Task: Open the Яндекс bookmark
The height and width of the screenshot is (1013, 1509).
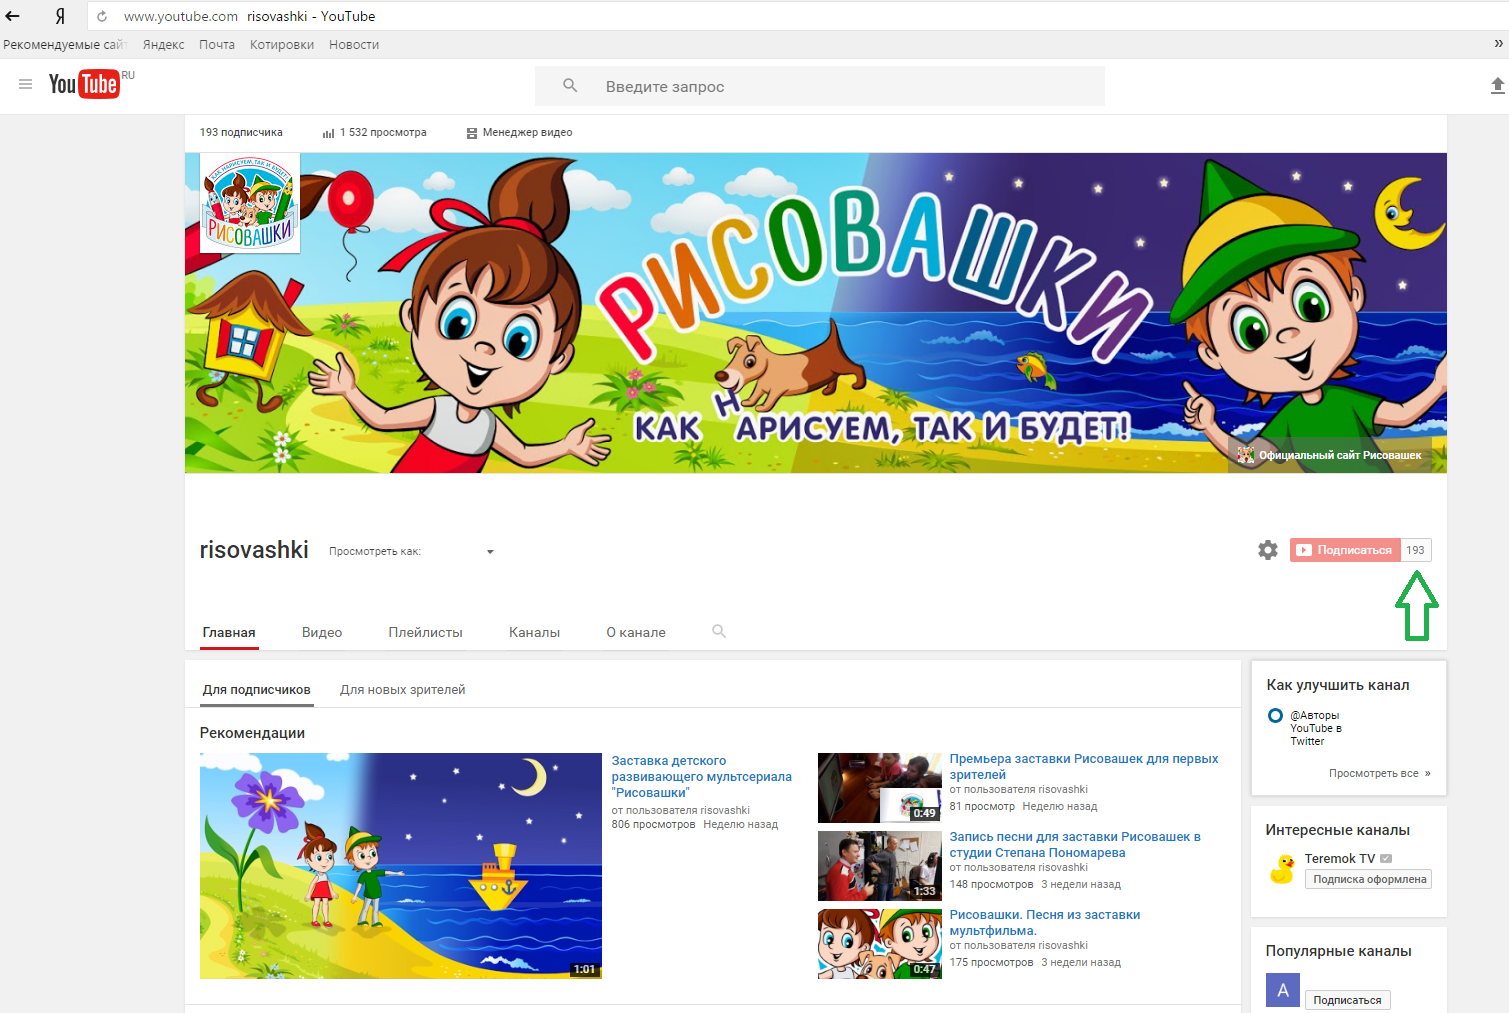Action: click(163, 44)
